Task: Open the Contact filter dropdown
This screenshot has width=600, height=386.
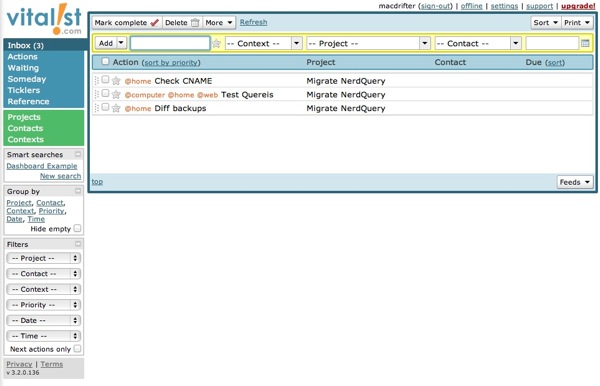Action: pyautogui.click(x=44, y=274)
